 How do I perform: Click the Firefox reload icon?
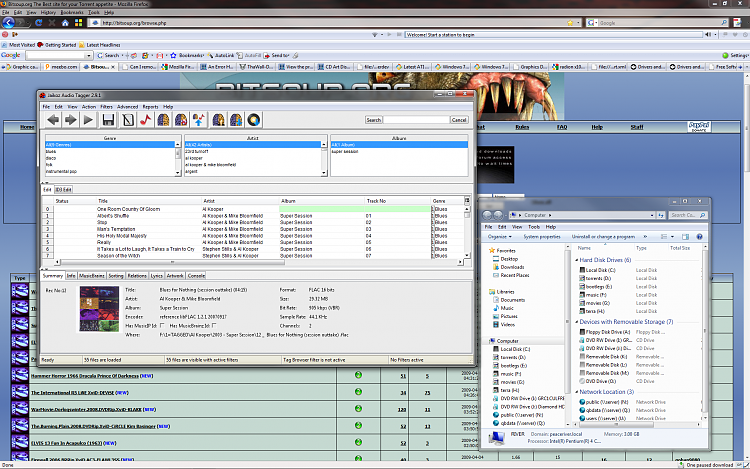click(x=38, y=22)
